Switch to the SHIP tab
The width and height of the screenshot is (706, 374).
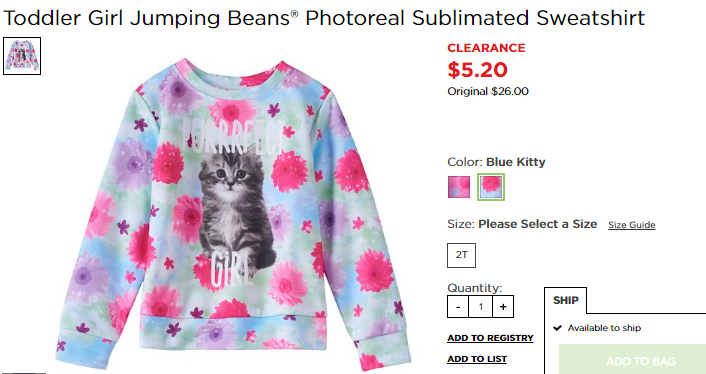[566, 300]
